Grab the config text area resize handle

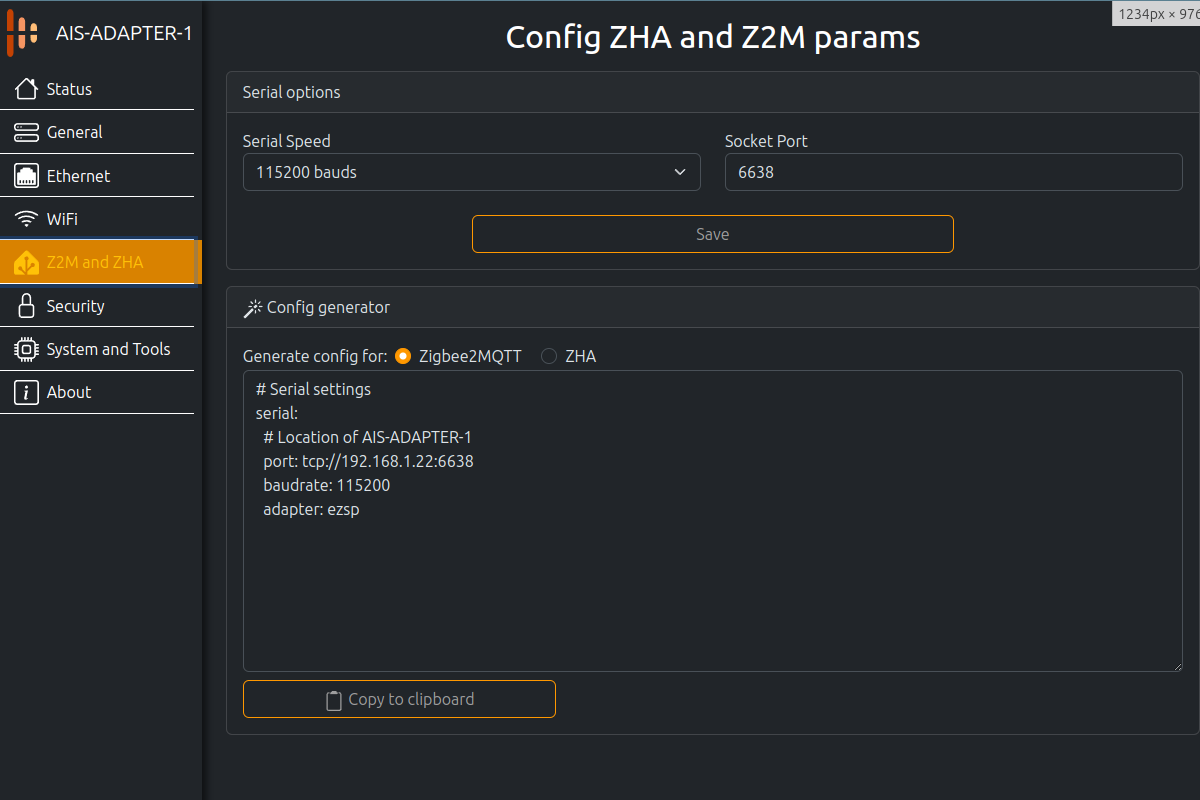1177,666
